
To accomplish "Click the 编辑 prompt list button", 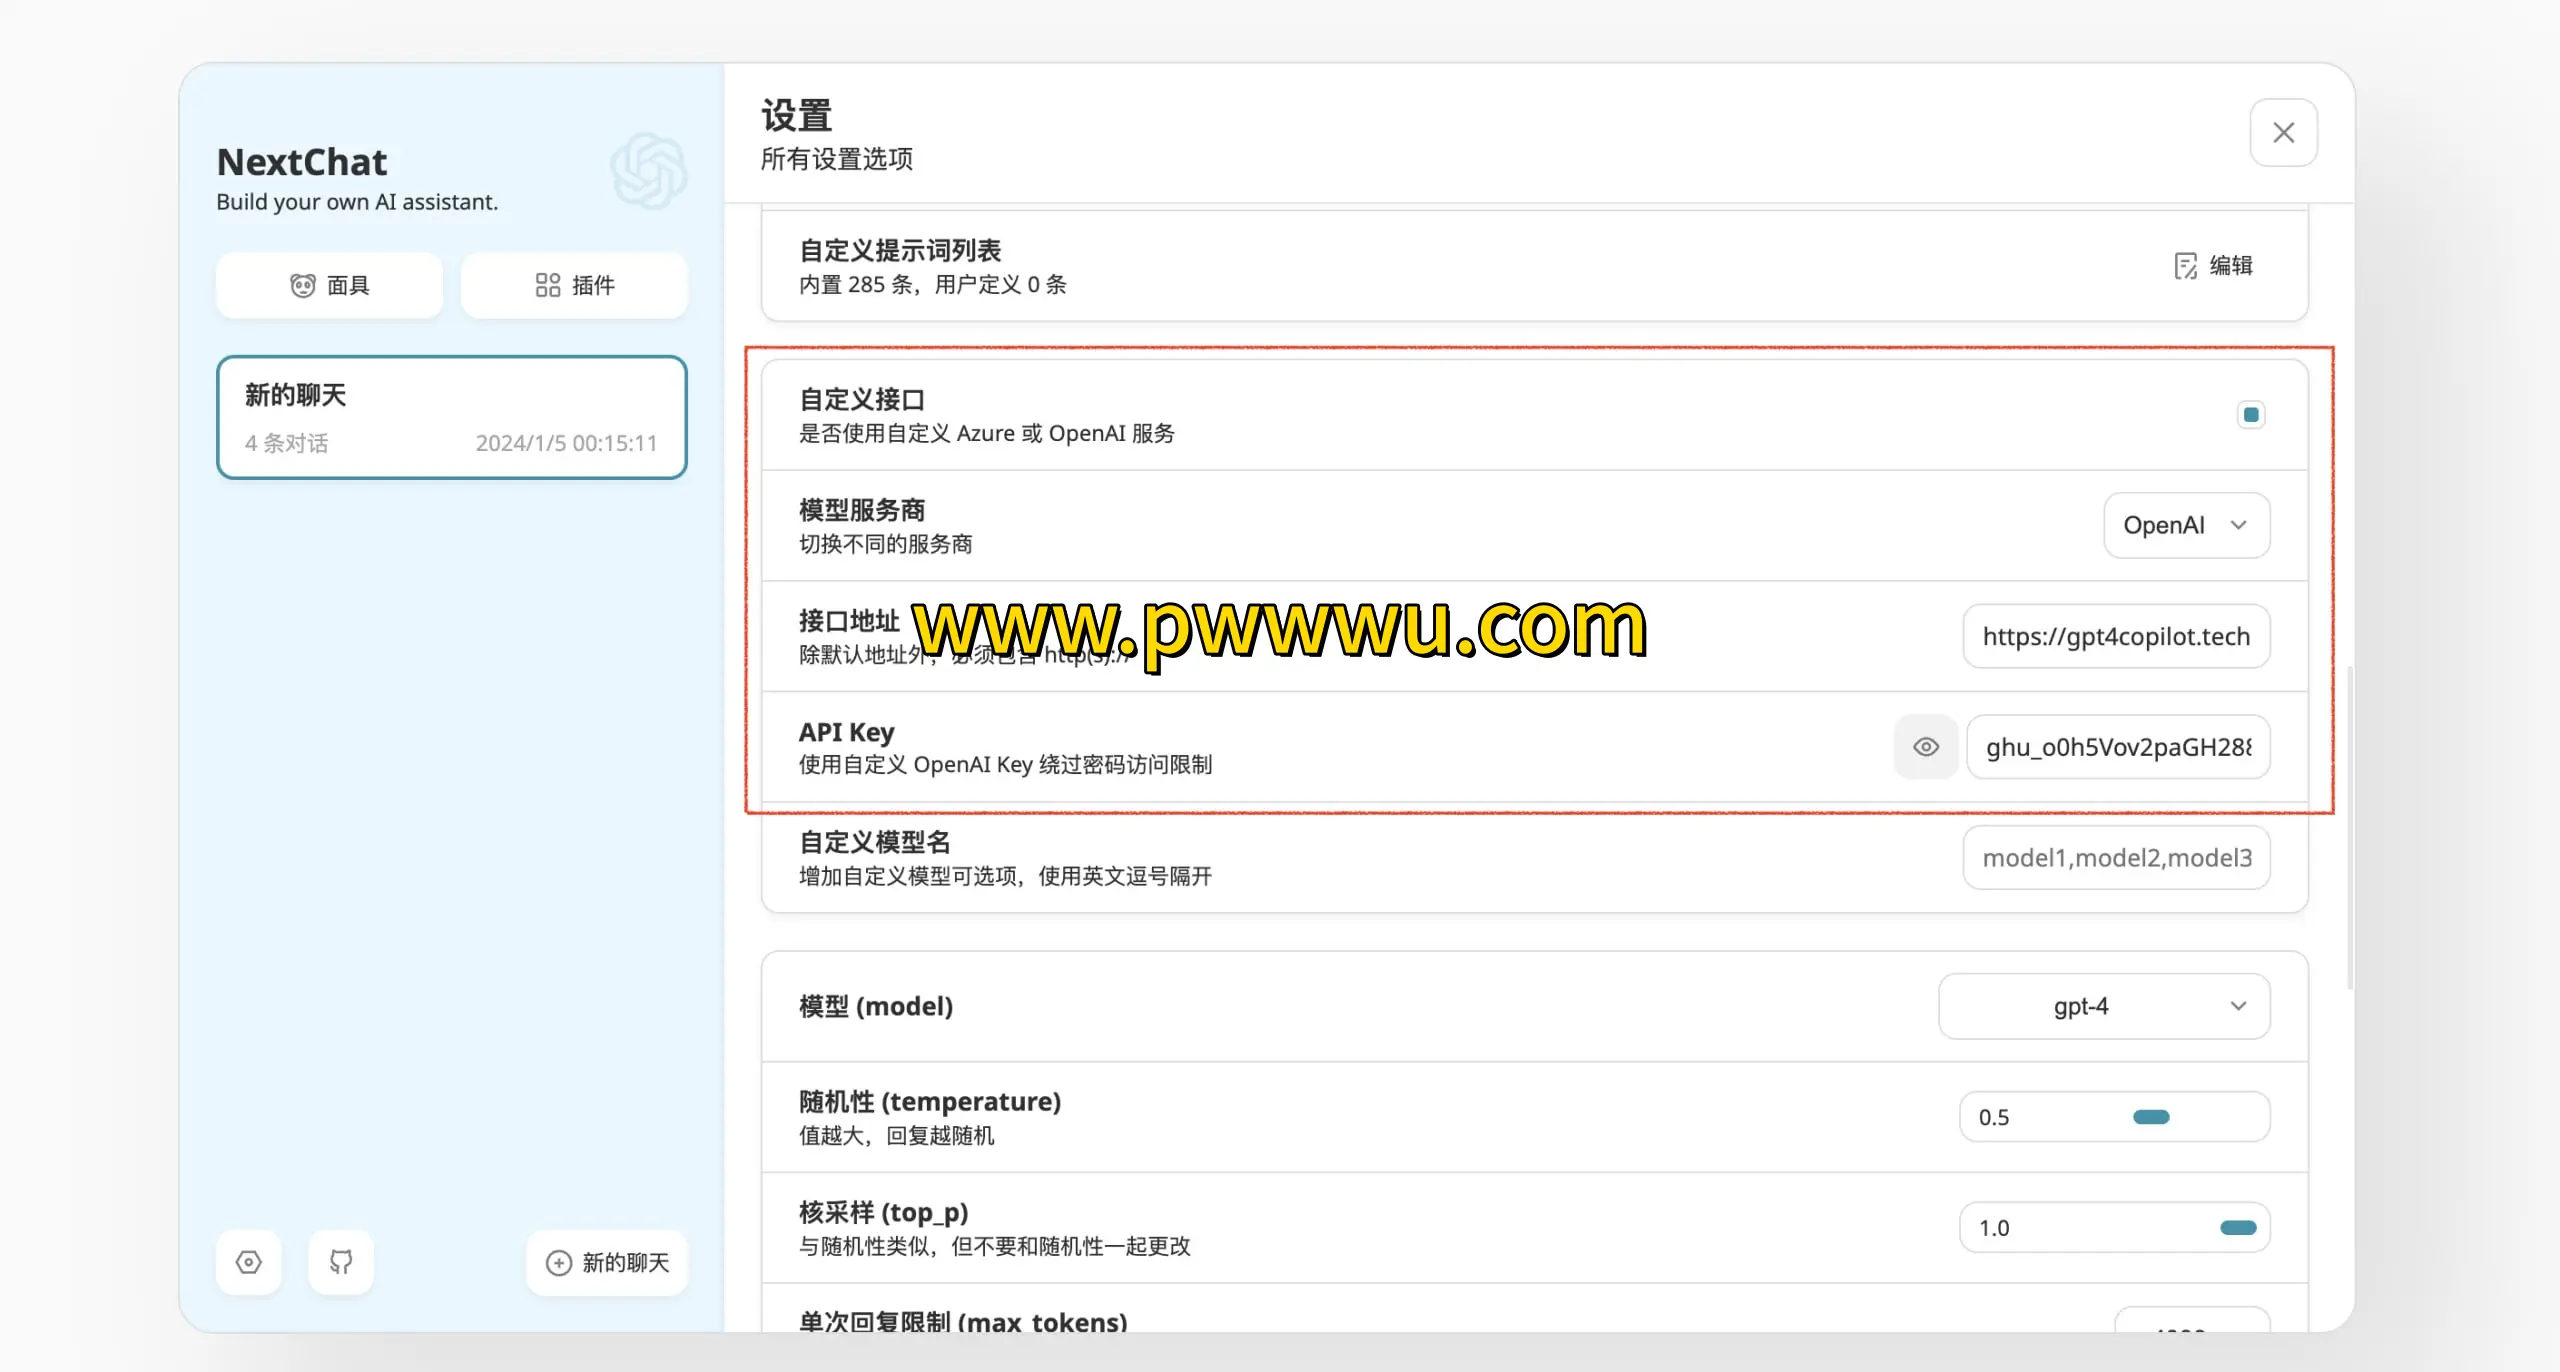I will [x=2230, y=266].
